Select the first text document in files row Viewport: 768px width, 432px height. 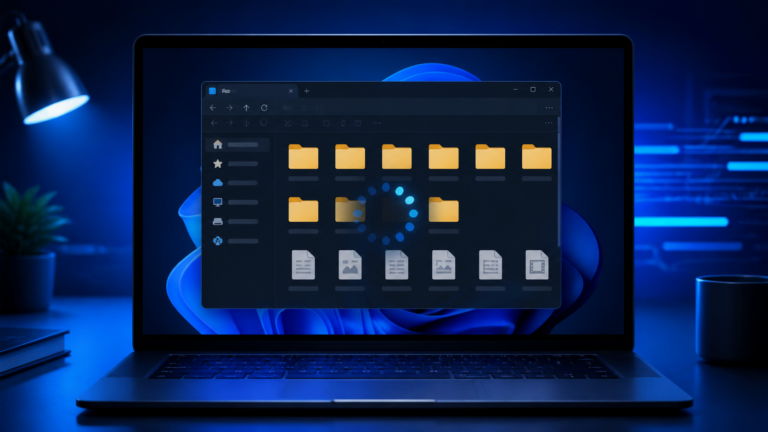(x=303, y=265)
